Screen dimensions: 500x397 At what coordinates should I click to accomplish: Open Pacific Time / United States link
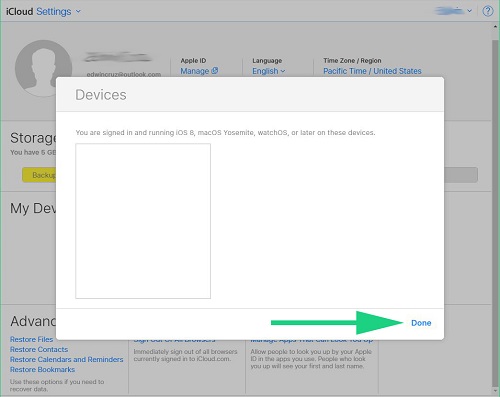point(372,71)
